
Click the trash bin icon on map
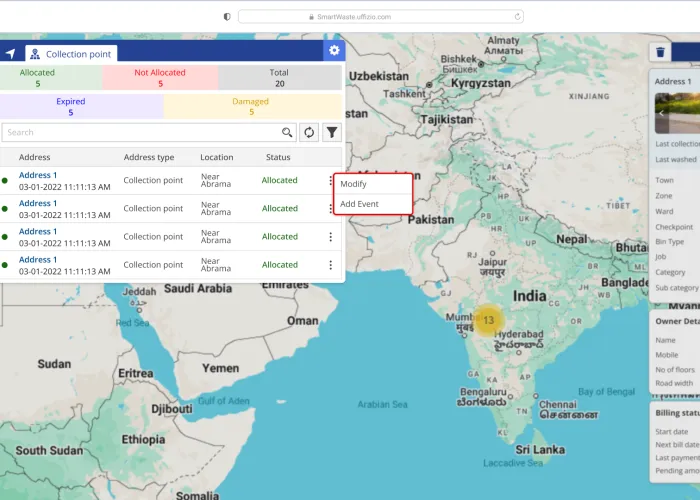[x=660, y=53]
